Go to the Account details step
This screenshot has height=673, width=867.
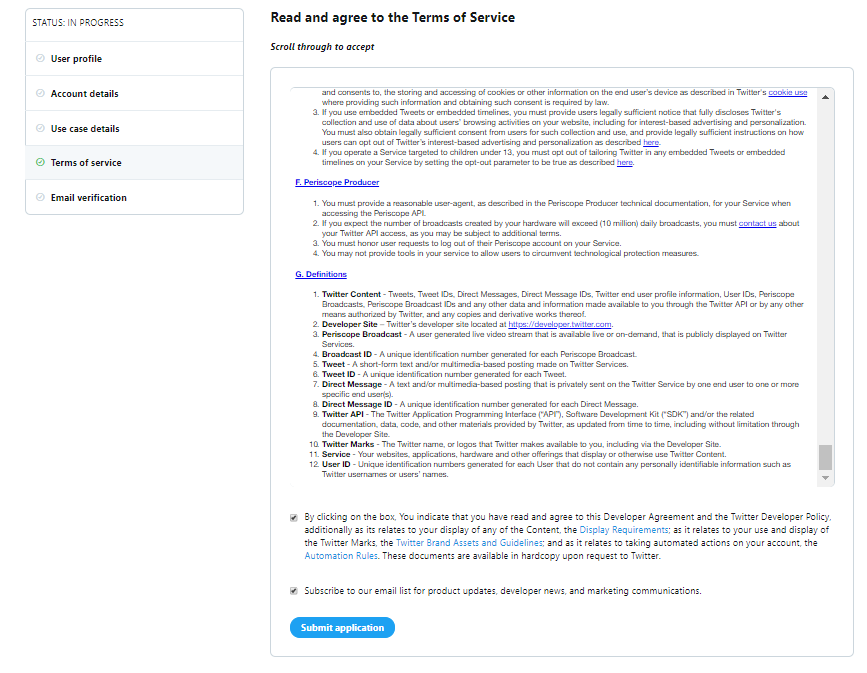[x=134, y=93]
